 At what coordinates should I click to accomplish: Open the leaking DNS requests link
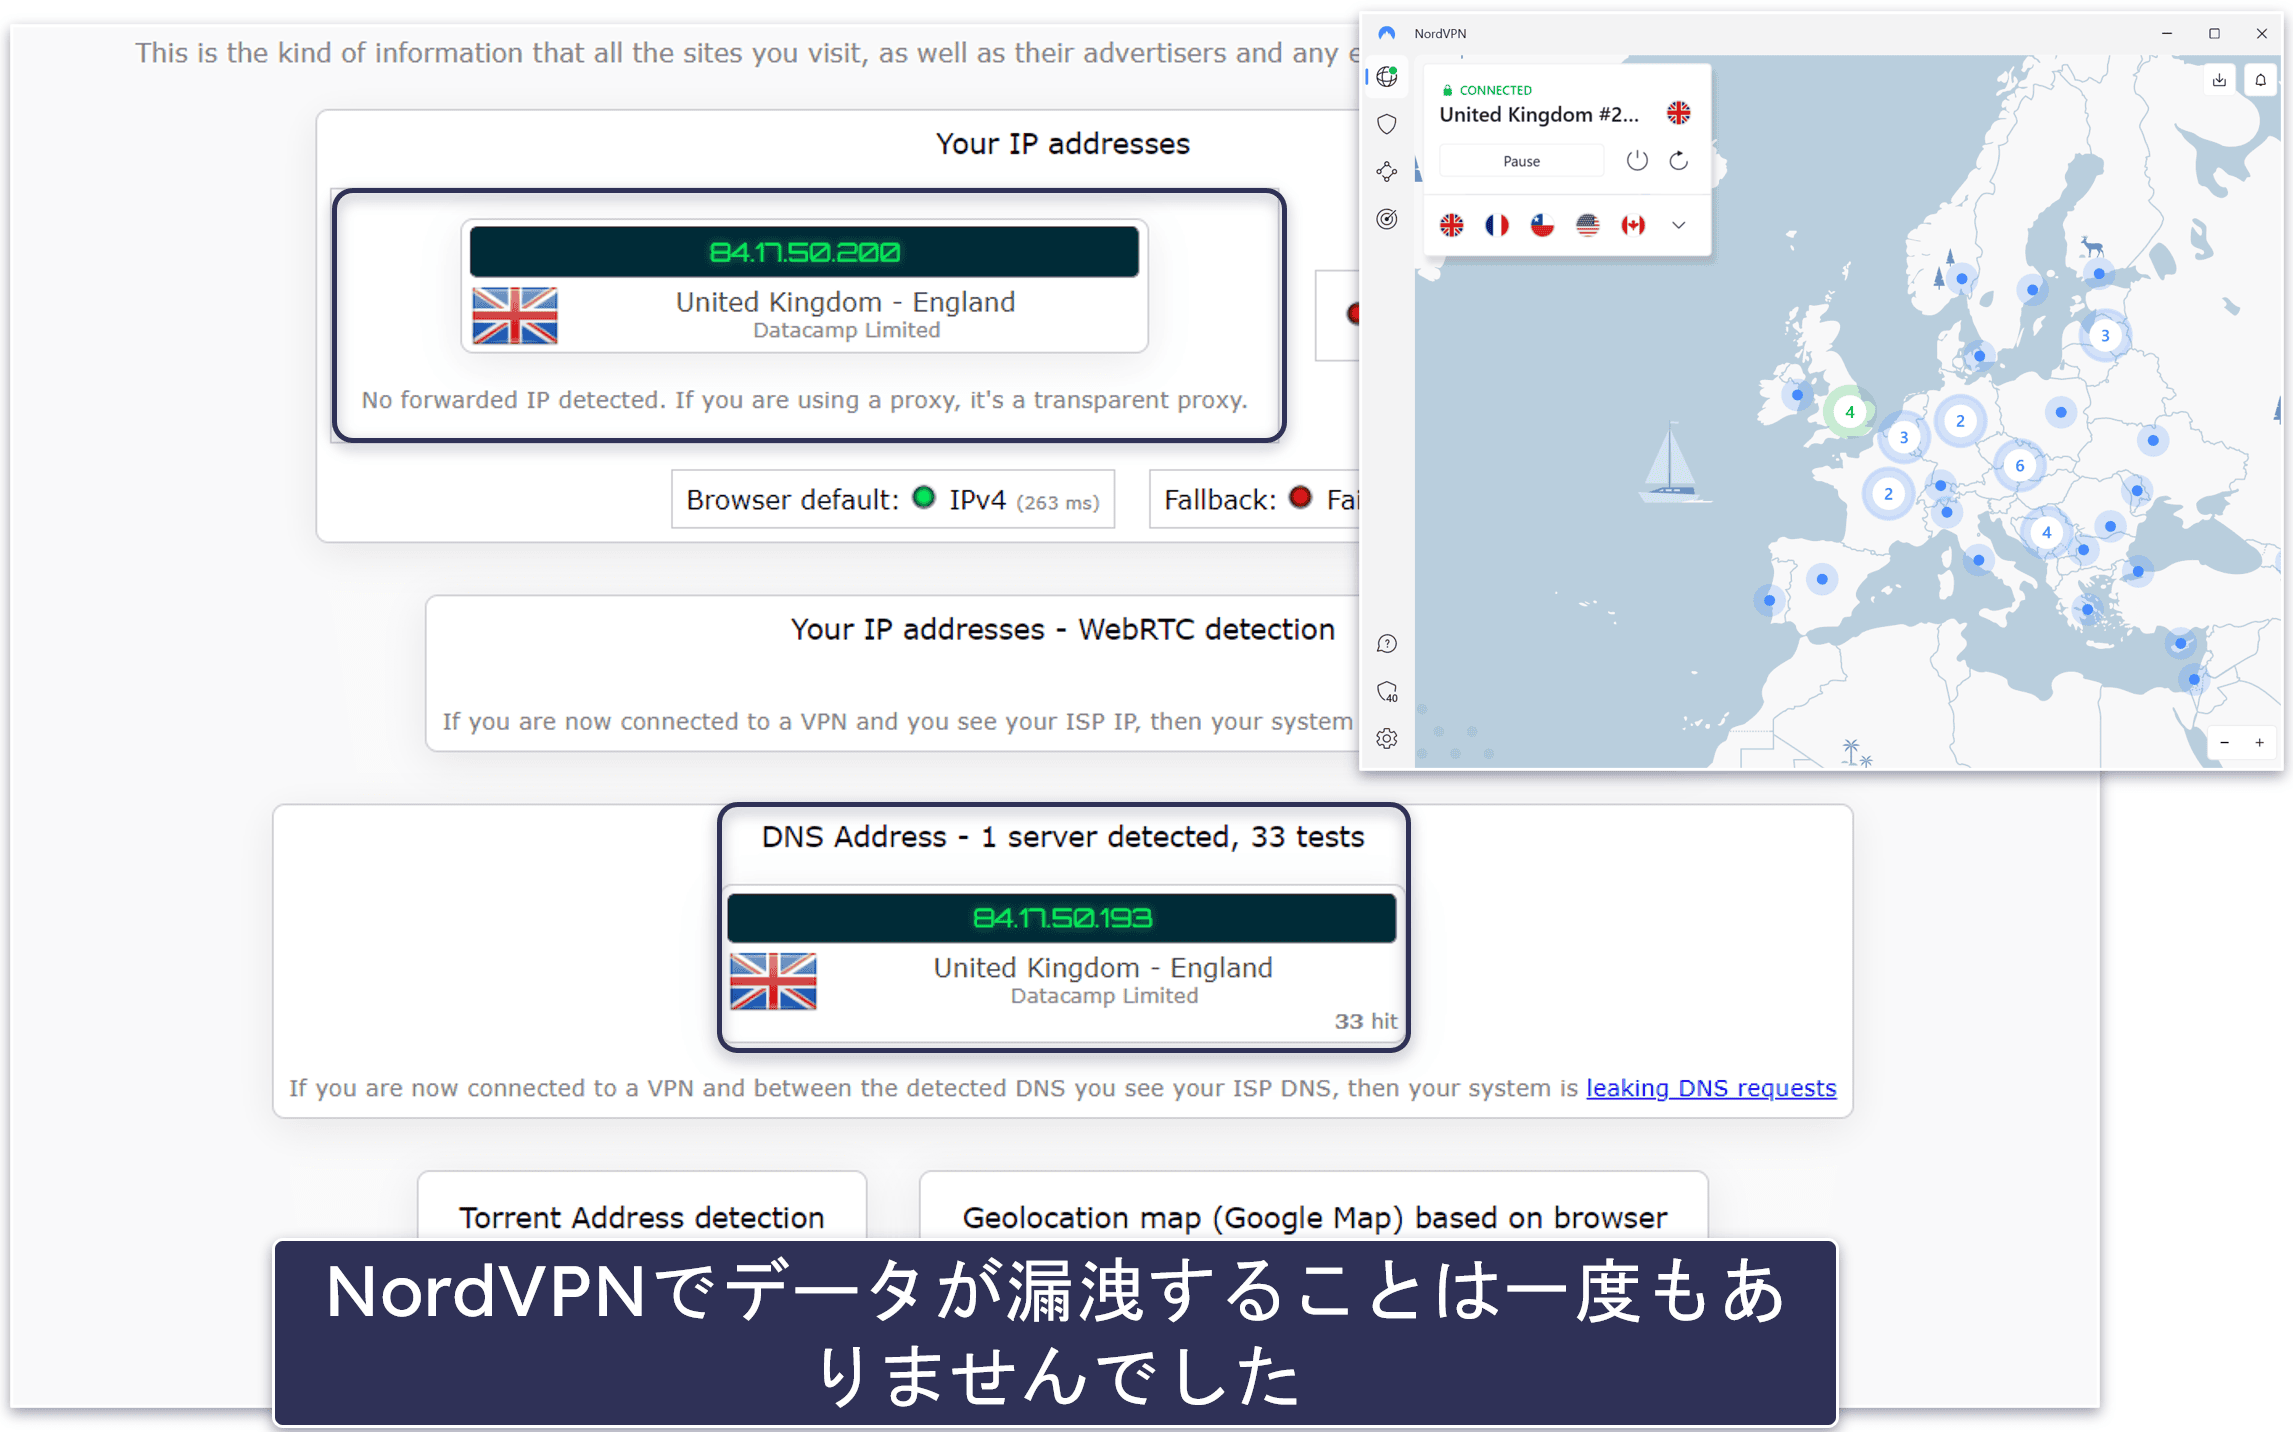(x=1711, y=1088)
